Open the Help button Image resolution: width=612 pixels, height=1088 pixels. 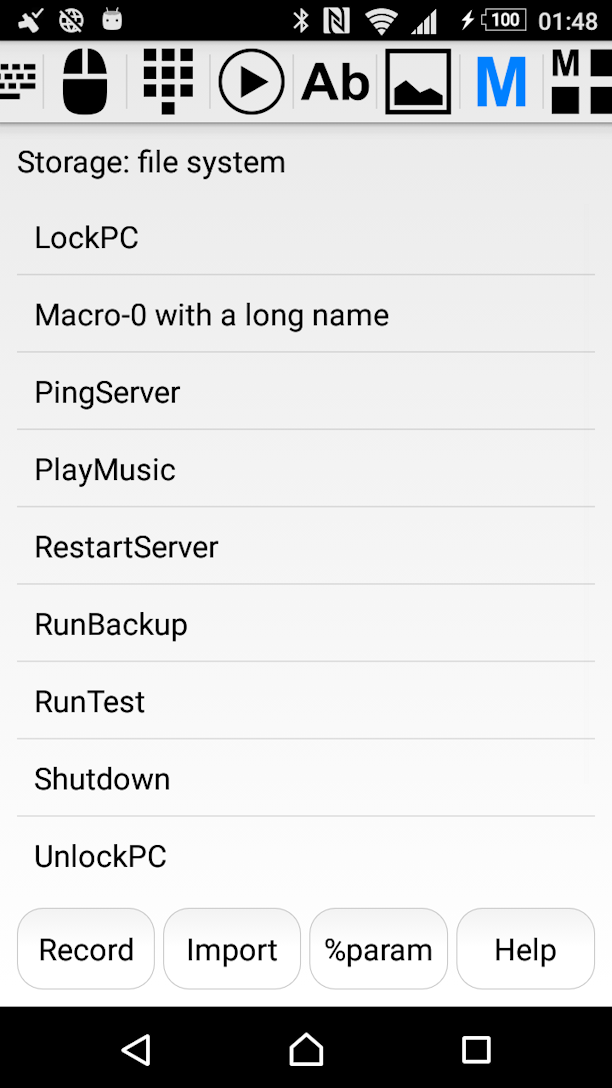click(525, 949)
